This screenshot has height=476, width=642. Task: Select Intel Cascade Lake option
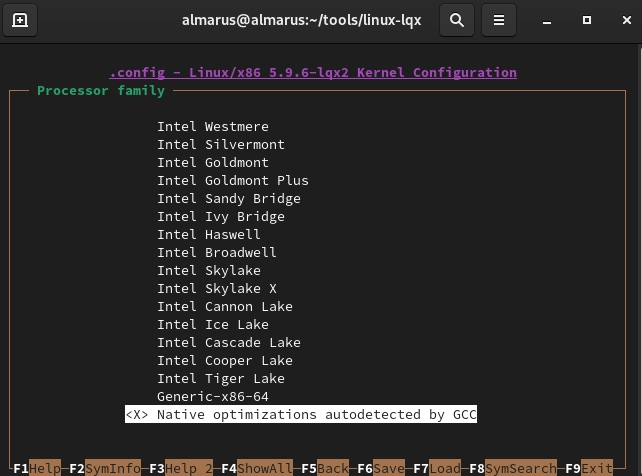(x=229, y=343)
